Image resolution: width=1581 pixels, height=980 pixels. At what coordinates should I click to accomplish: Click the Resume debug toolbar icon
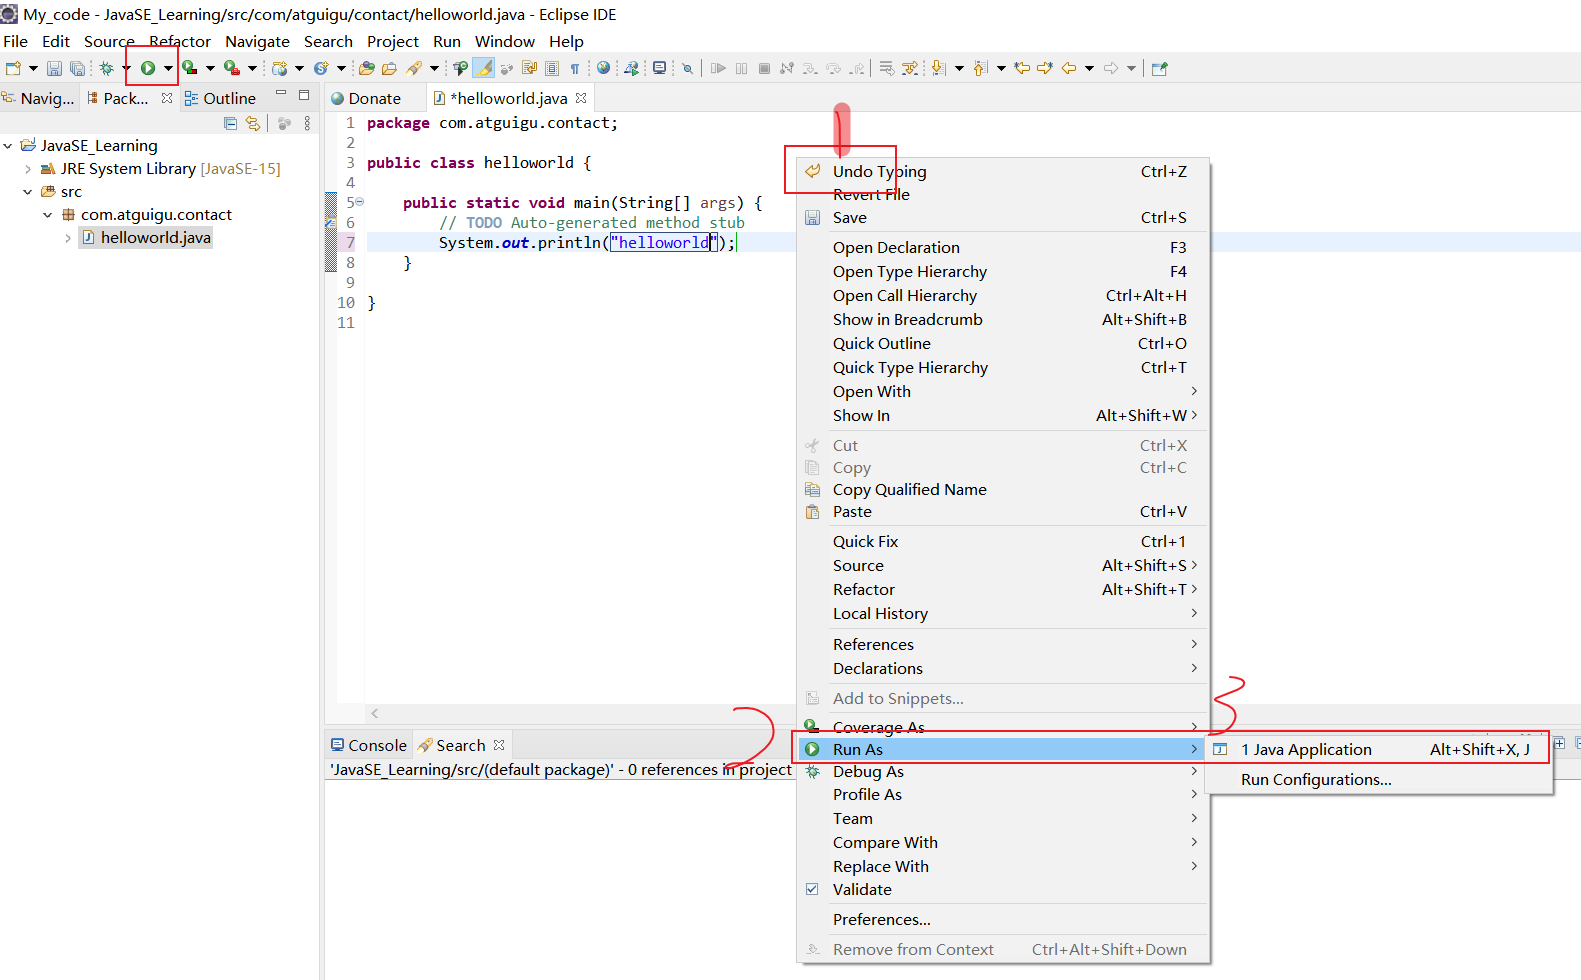click(718, 68)
